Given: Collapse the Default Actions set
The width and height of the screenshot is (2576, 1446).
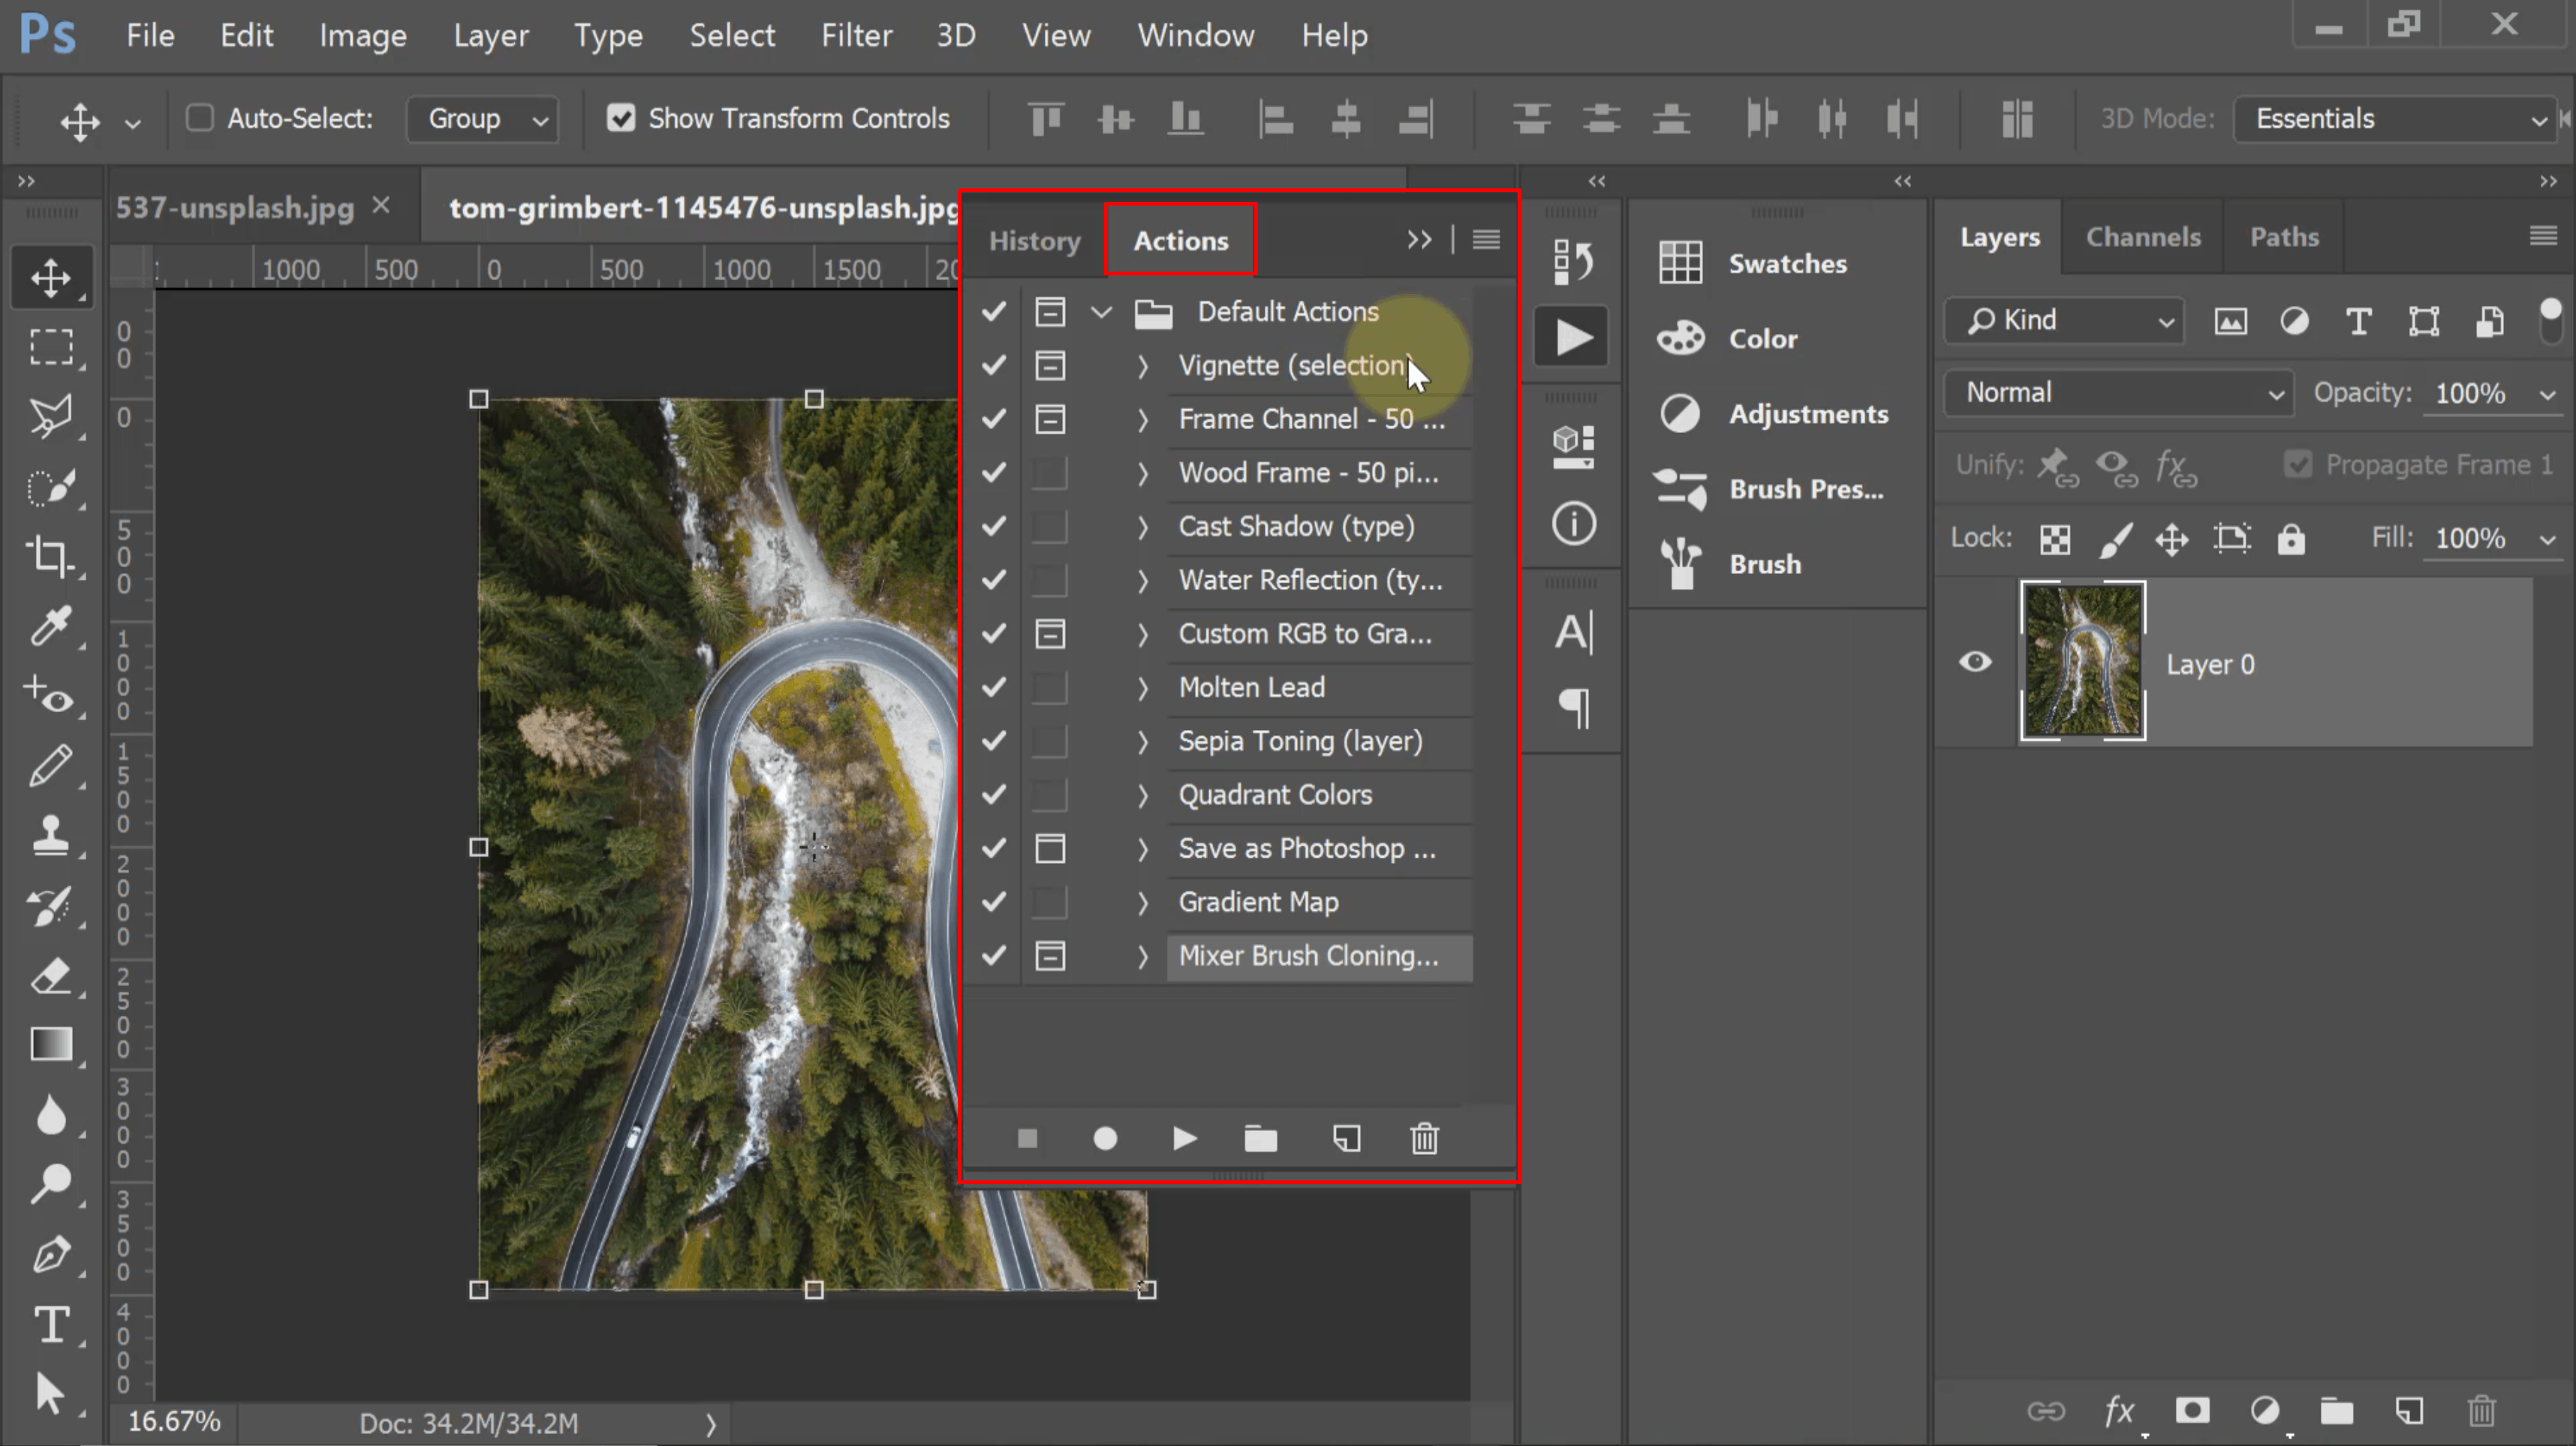Looking at the screenshot, I should 1101,312.
